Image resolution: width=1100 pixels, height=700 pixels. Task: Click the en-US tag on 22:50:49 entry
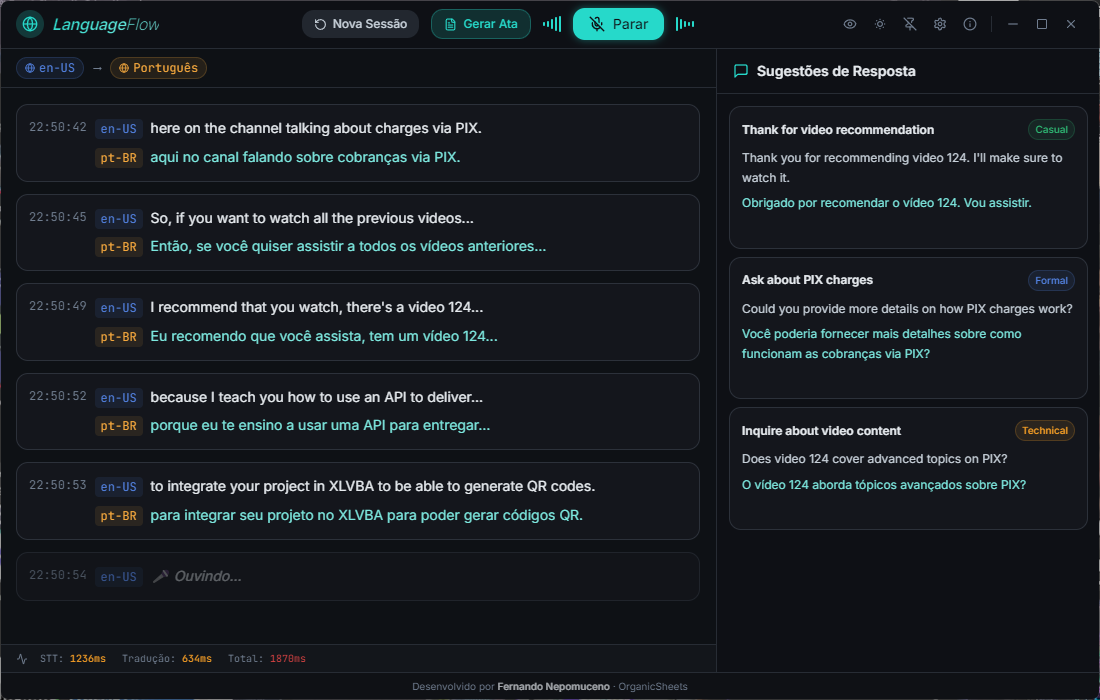119,308
